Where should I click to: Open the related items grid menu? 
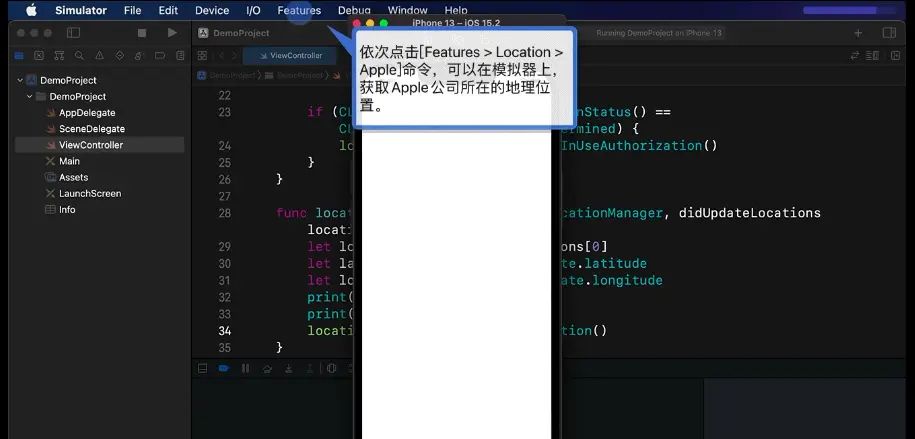point(202,56)
